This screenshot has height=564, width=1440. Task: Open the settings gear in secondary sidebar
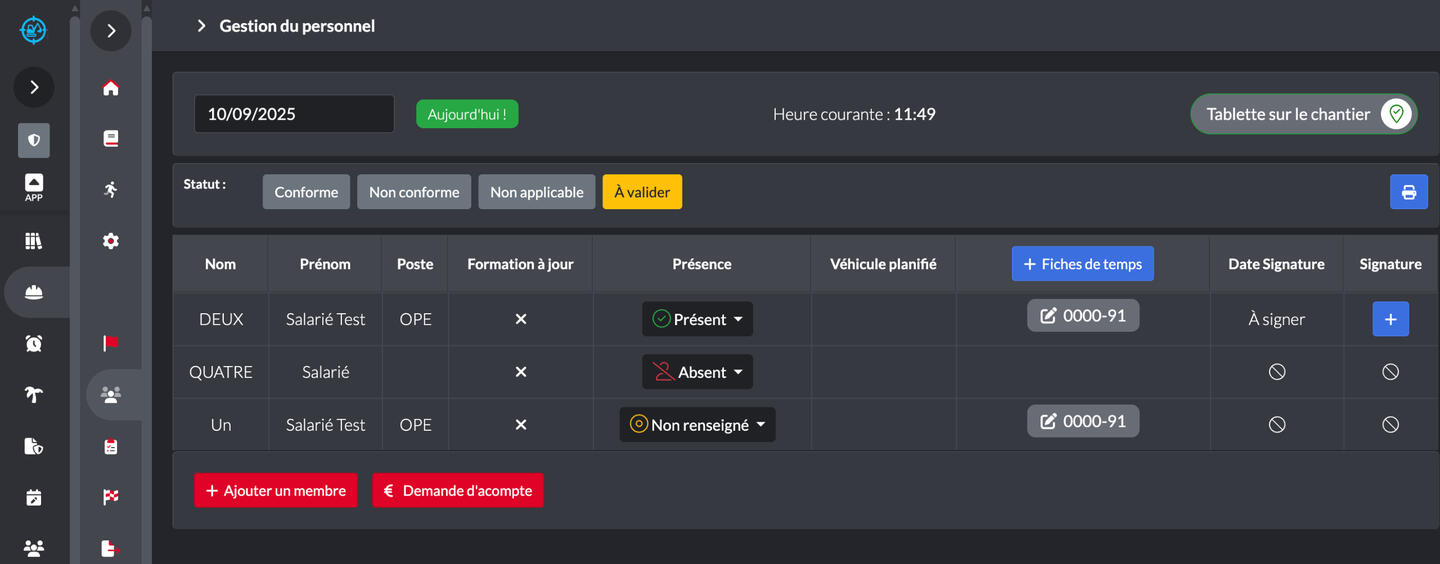pos(111,241)
